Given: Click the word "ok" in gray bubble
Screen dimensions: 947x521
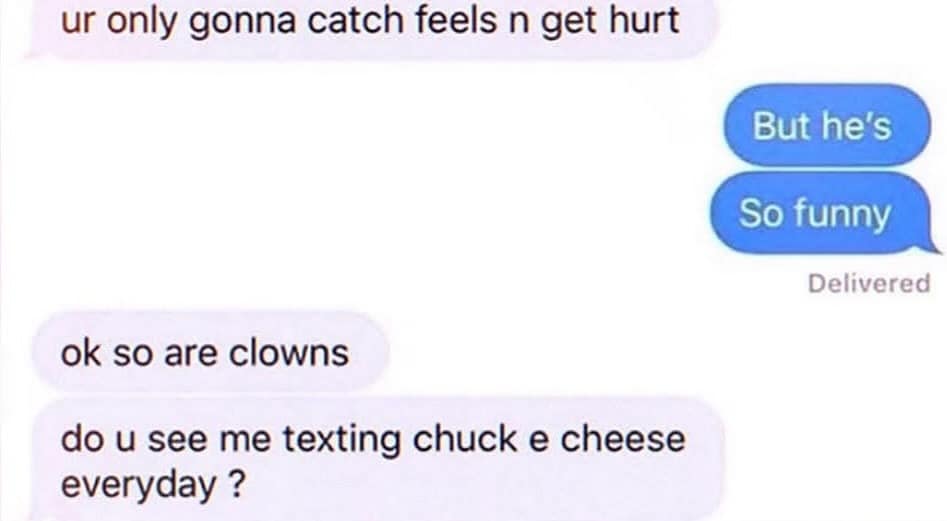Looking at the screenshot, I should [x=80, y=353].
